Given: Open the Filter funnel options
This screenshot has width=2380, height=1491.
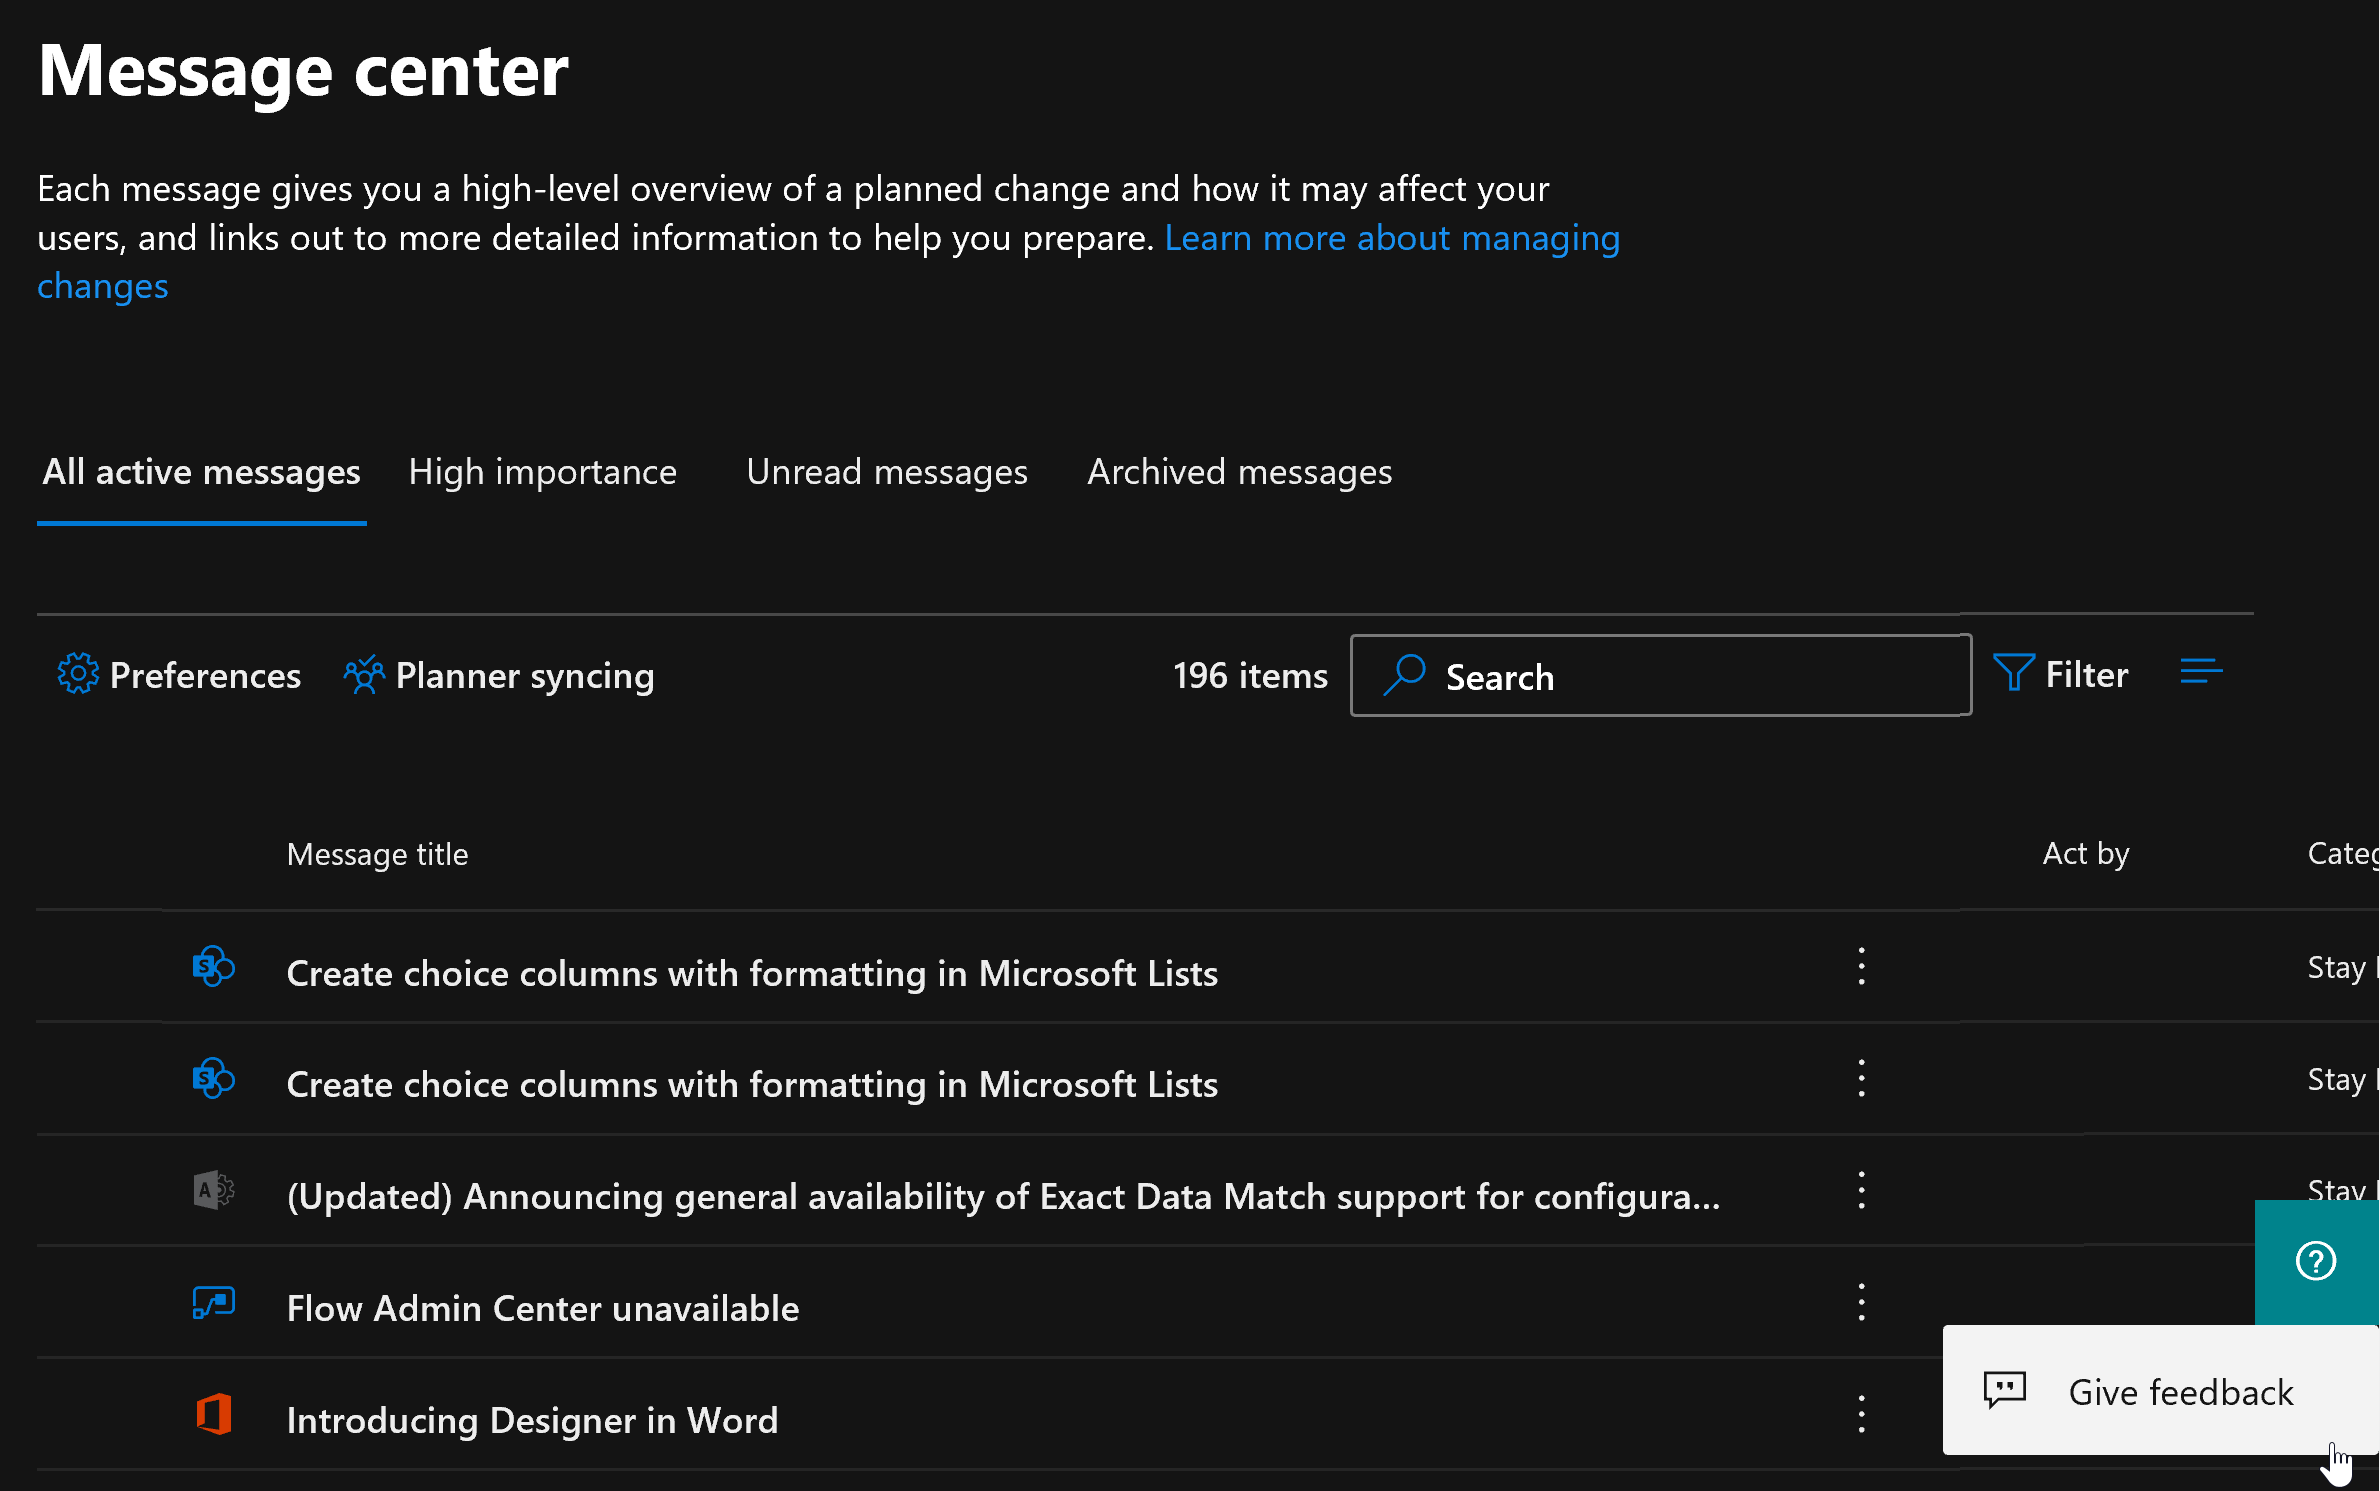Looking at the screenshot, I should (2060, 674).
